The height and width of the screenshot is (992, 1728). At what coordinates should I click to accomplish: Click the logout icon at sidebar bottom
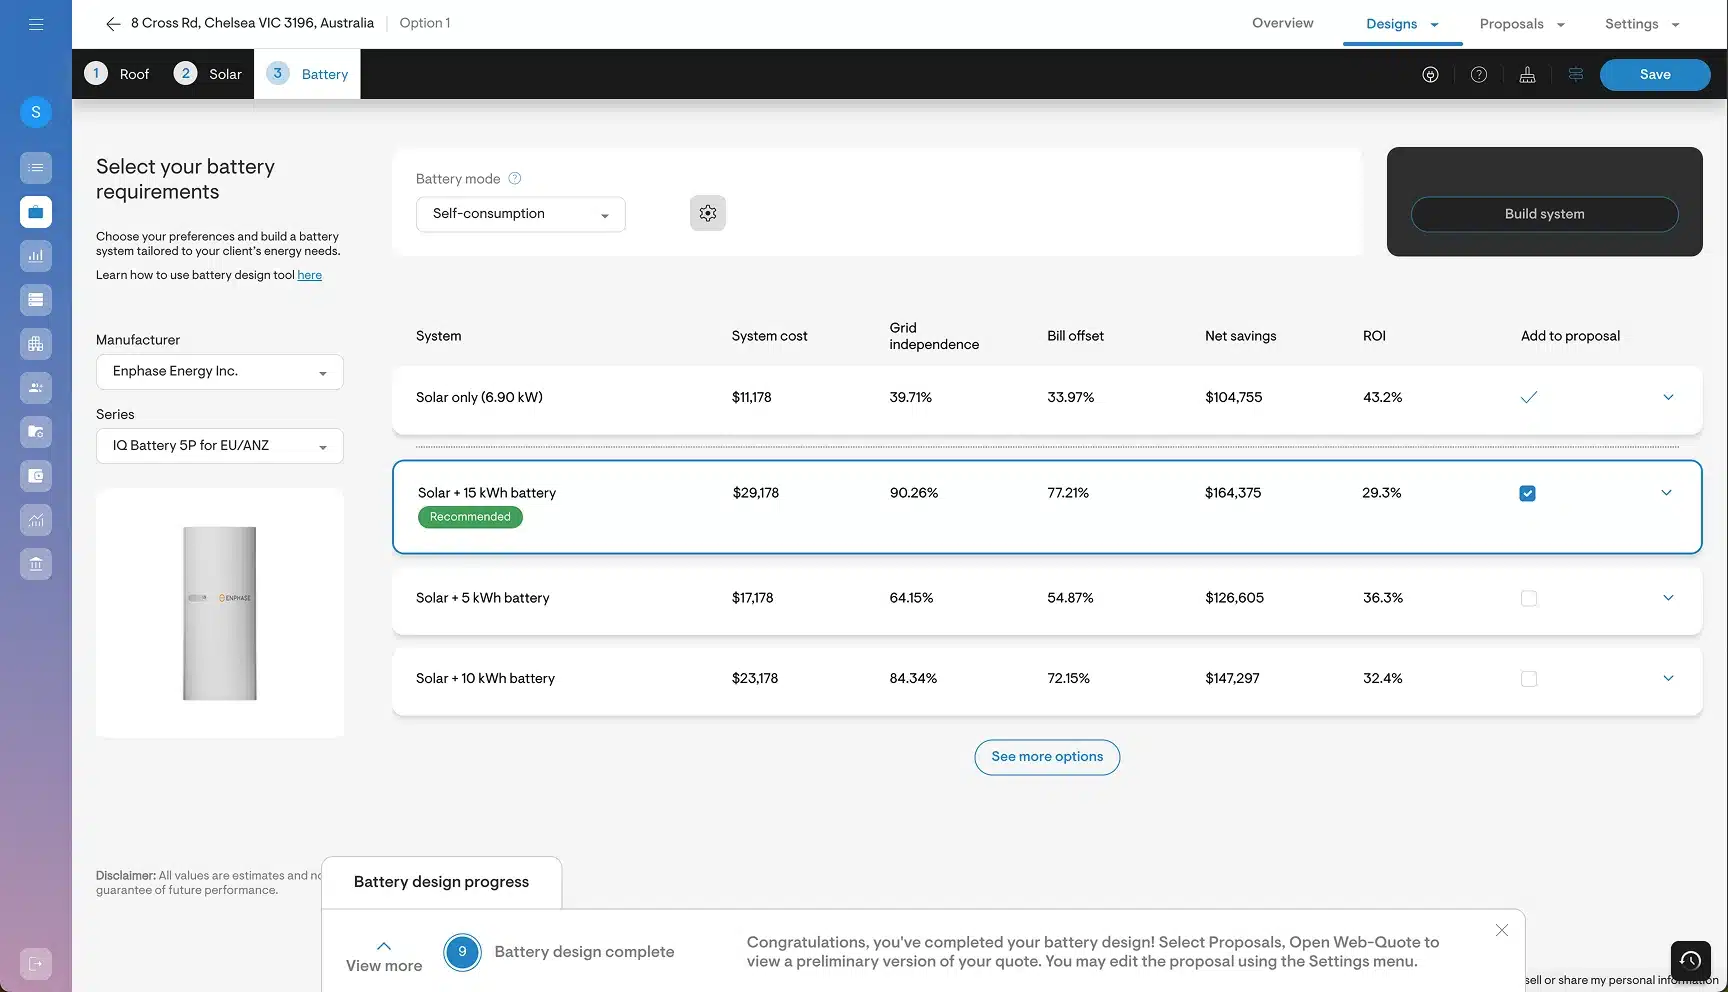pyautogui.click(x=36, y=964)
